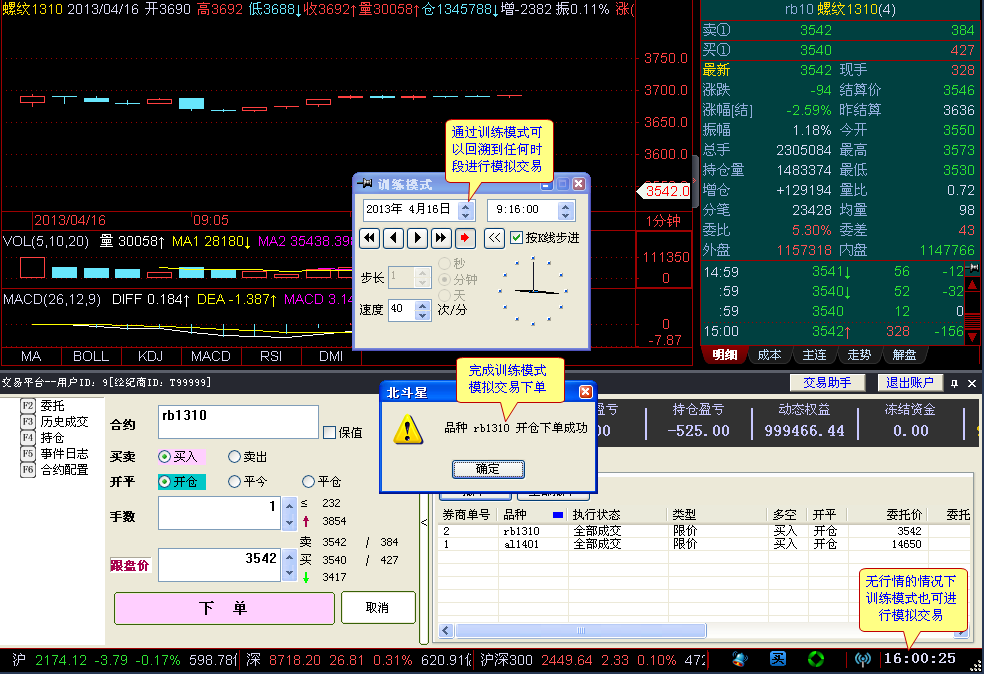Toggle the 按K线步进 checkbox

click(x=517, y=238)
